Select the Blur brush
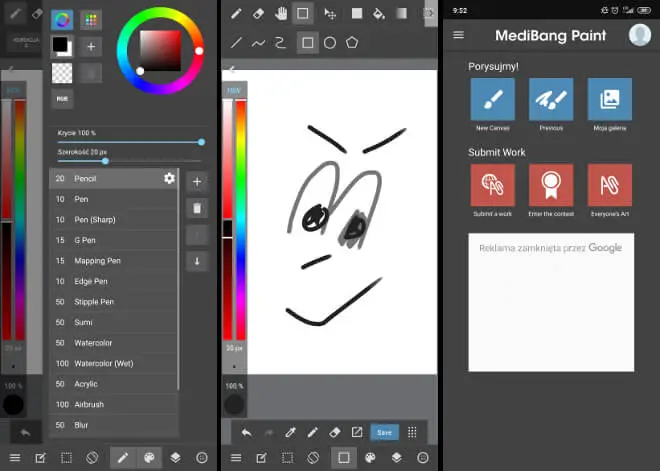Screen dimensions: 660x471 114,425
